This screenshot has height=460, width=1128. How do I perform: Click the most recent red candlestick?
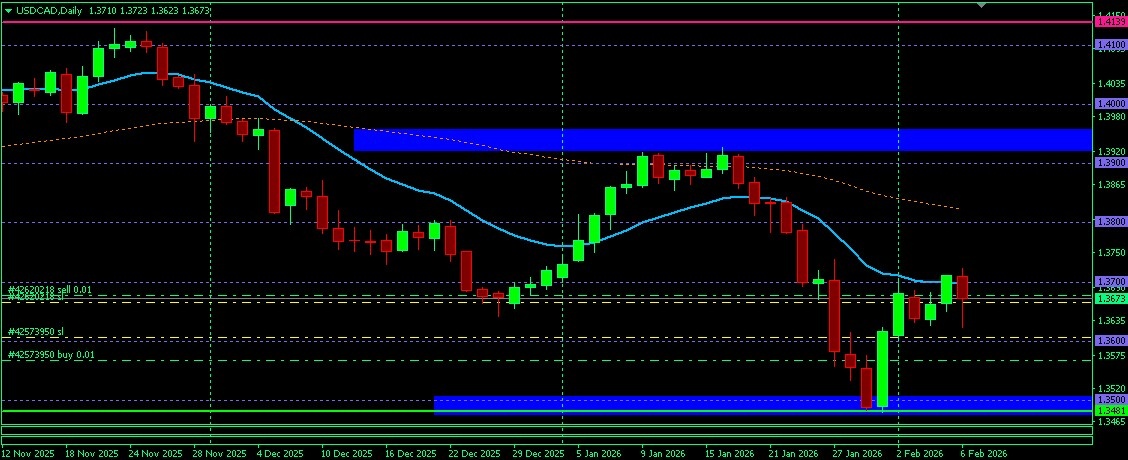[x=963, y=288]
